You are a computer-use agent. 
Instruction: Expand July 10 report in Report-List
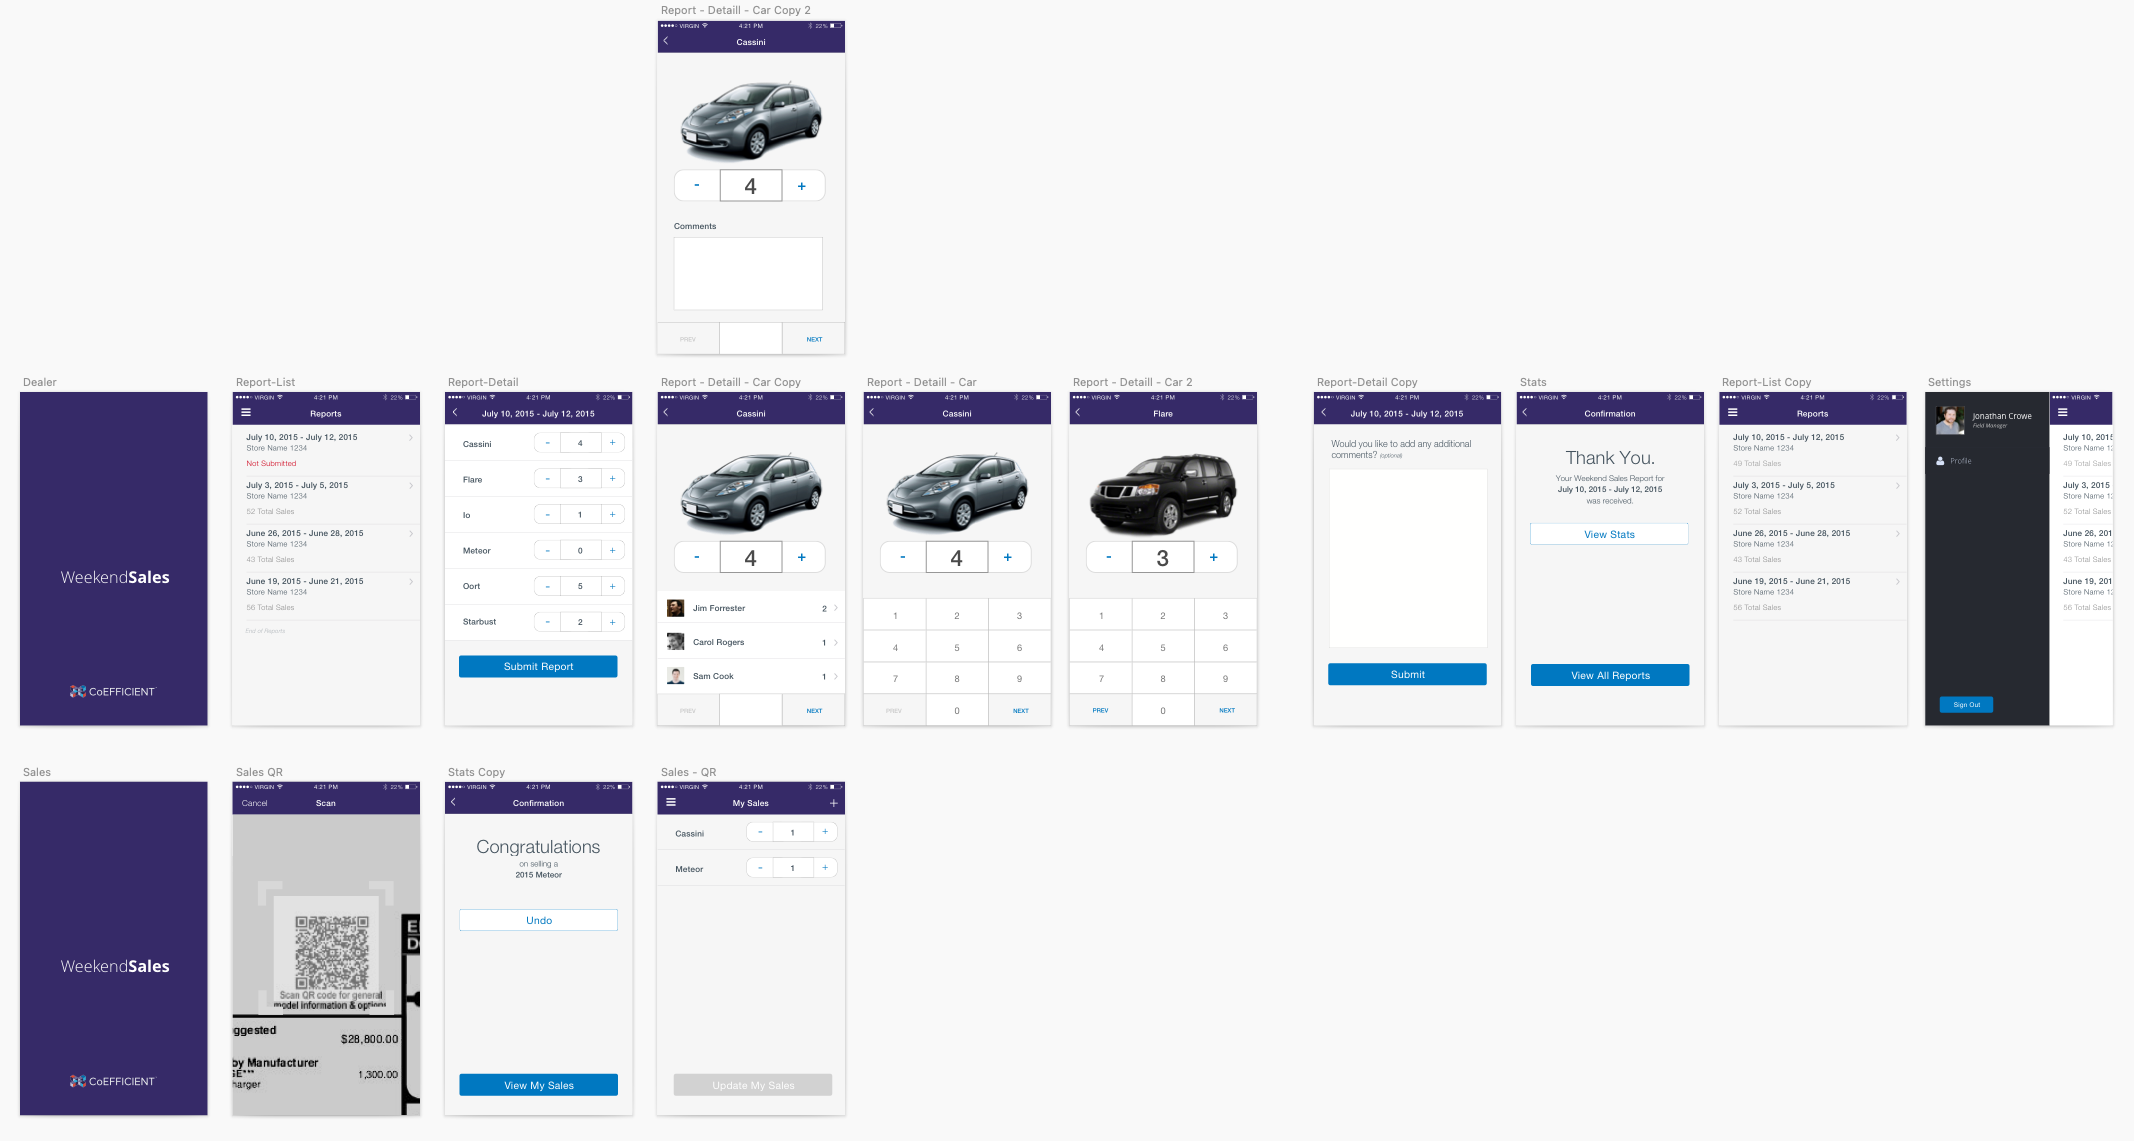(411, 438)
